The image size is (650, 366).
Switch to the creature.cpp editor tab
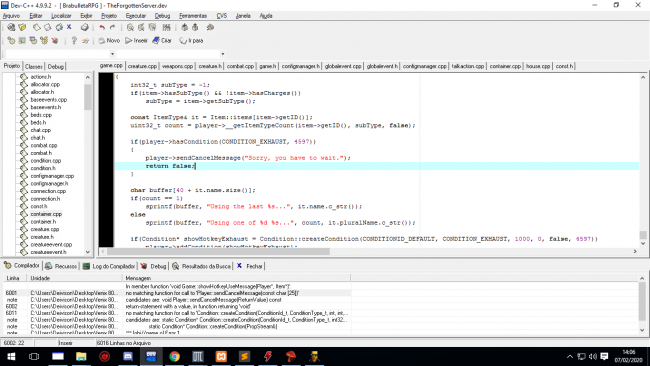coord(142,66)
